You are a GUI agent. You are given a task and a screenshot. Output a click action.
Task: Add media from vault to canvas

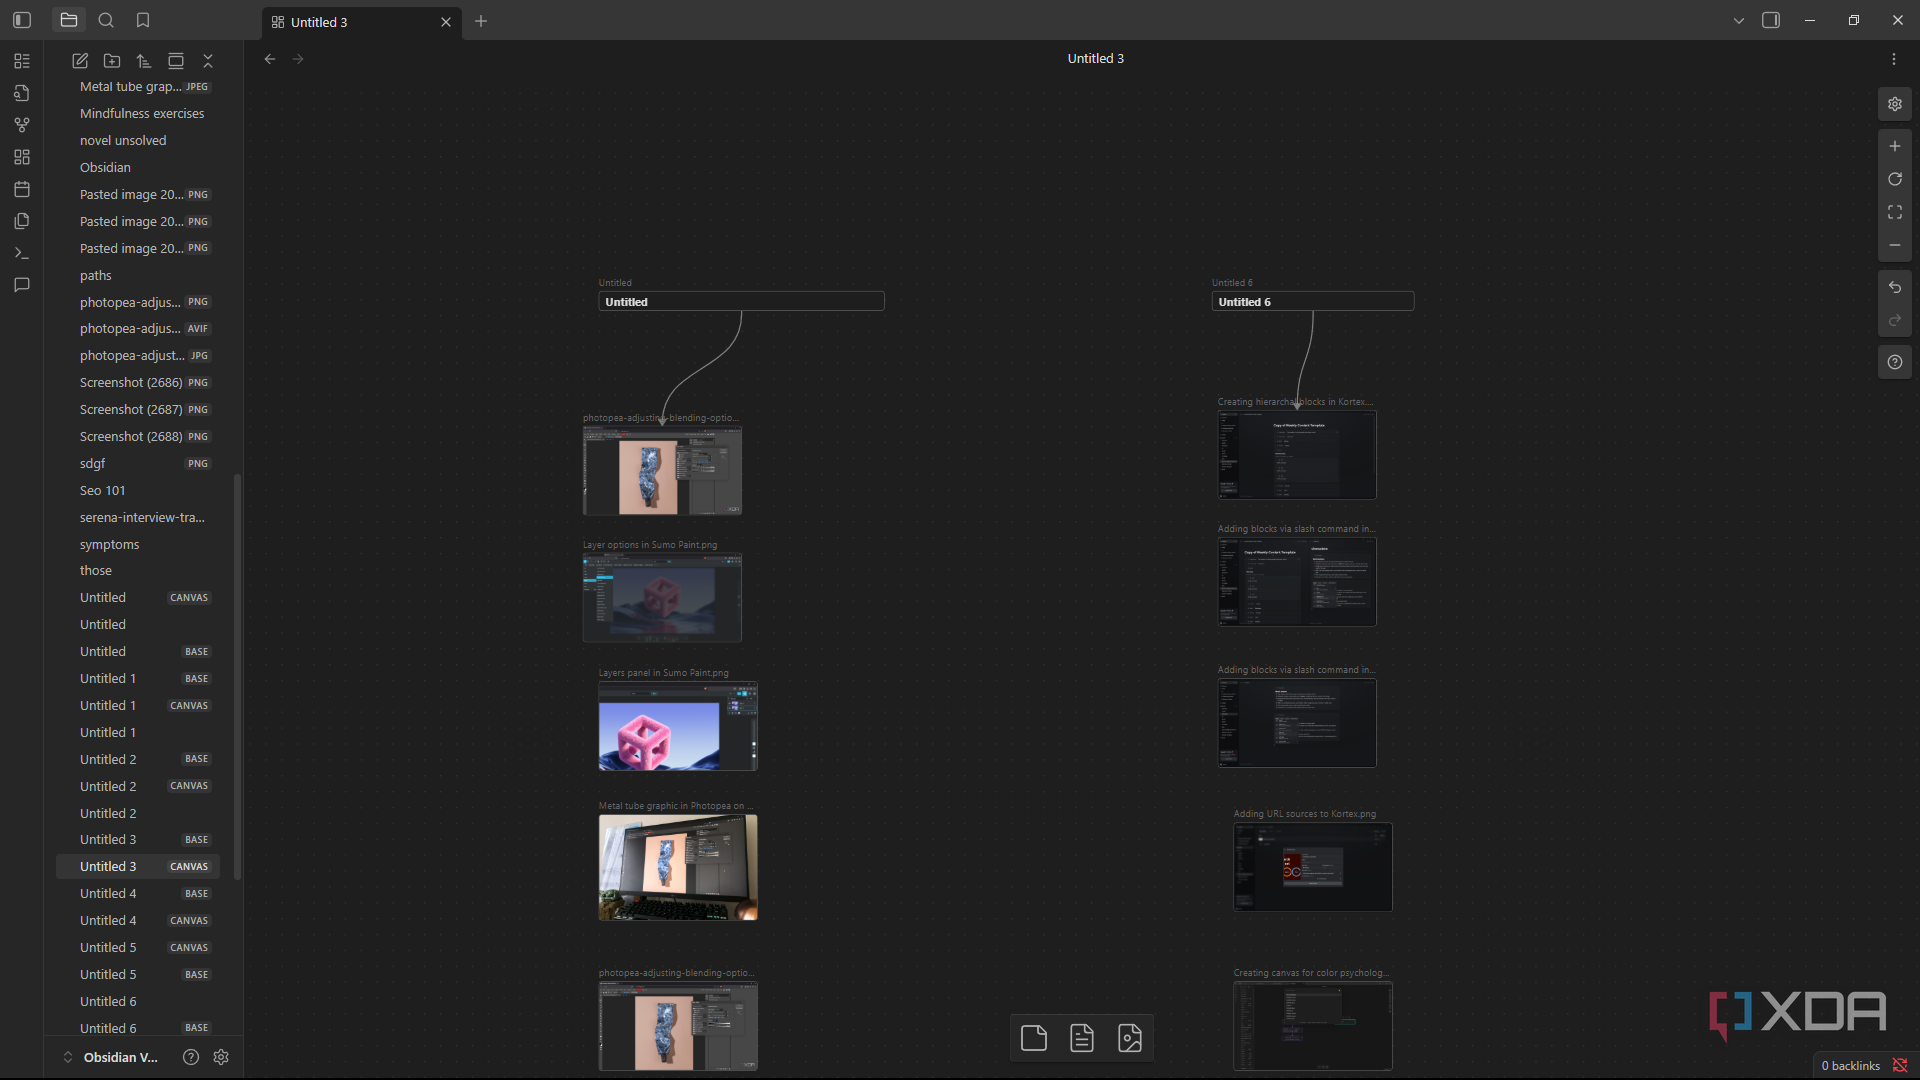(x=1130, y=1038)
